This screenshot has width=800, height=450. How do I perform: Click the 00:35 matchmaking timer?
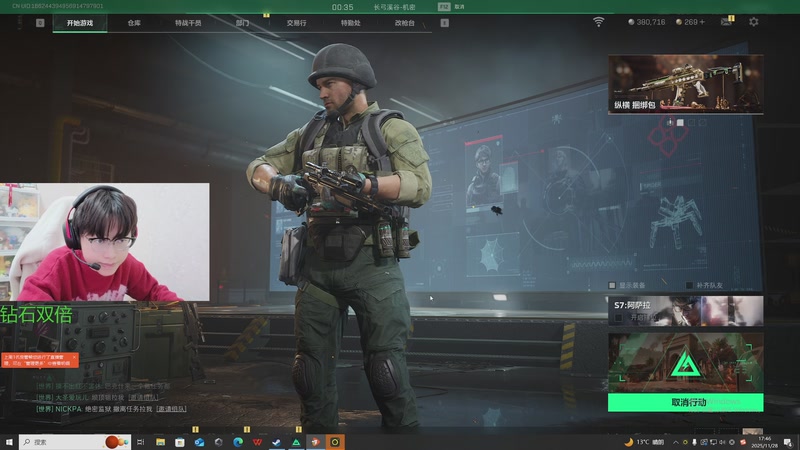pyautogui.click(x=342, y=7)
